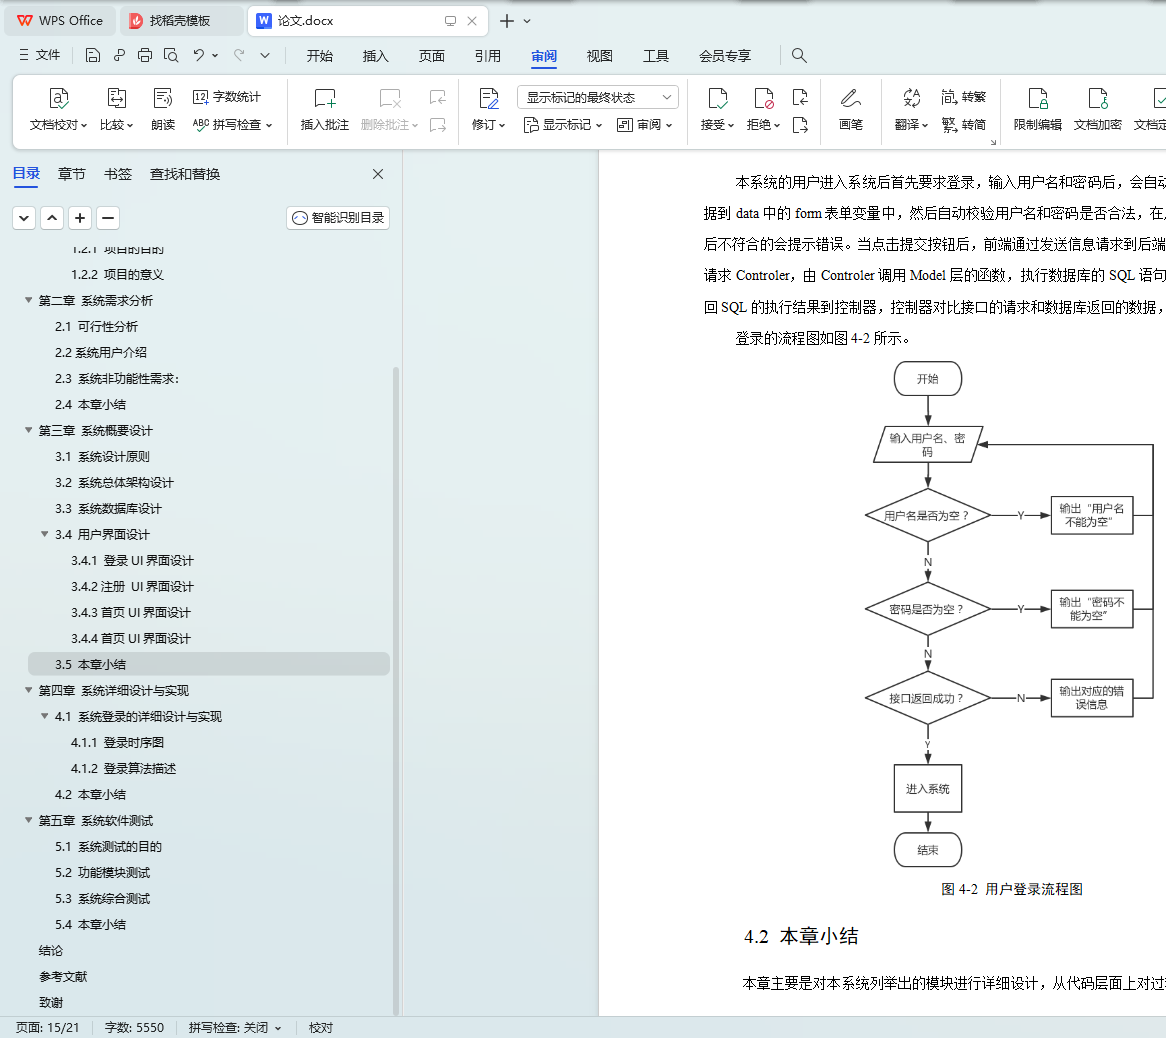Toggle 拼写检查: 关闭 in status bar
This screenshot has width=1166, height=1038.
[x=235, y=1028]
